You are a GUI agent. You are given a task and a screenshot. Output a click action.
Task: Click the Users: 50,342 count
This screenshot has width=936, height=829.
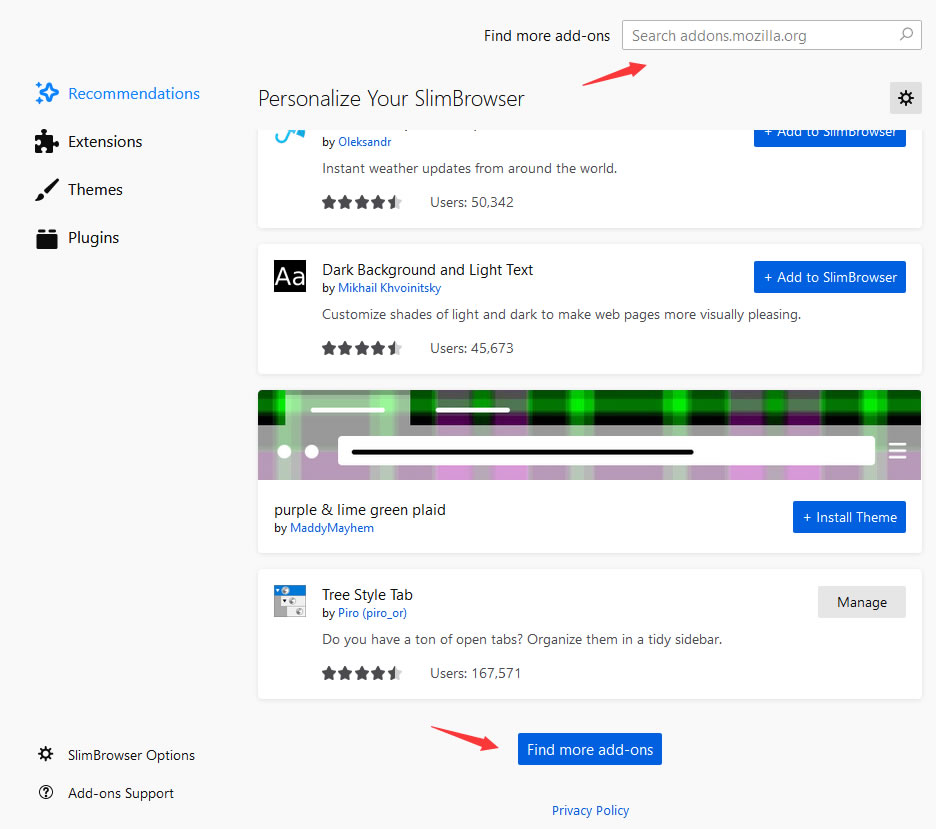pyautogui.click(x=472, y=202)
